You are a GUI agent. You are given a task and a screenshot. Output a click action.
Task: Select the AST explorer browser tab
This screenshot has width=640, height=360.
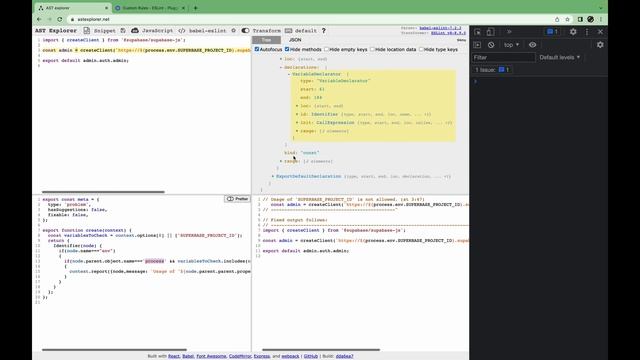[x=73, y=8]
